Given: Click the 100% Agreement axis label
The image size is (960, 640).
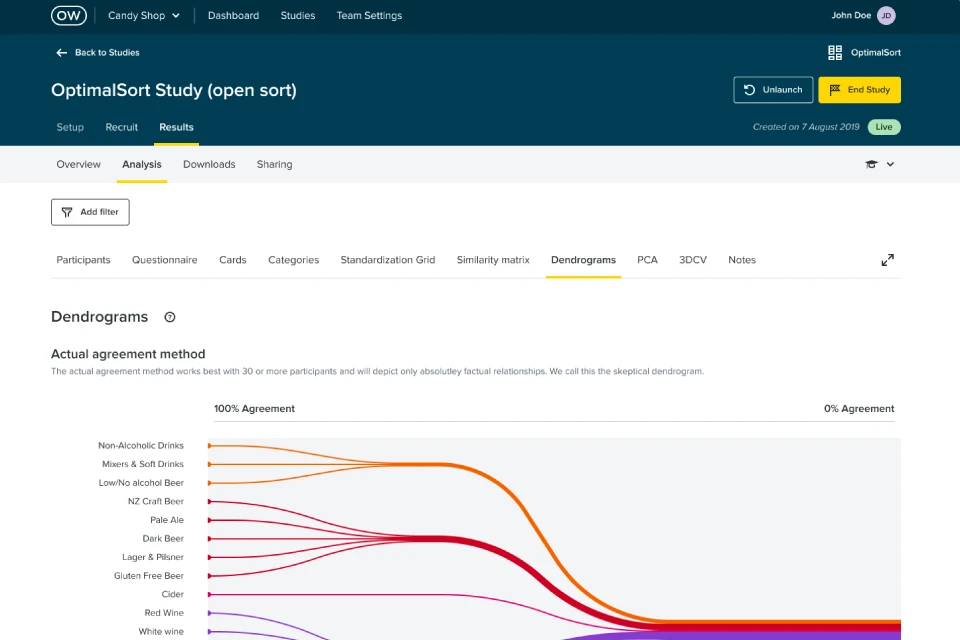Looking at the screenshot, I should (254, 408).
